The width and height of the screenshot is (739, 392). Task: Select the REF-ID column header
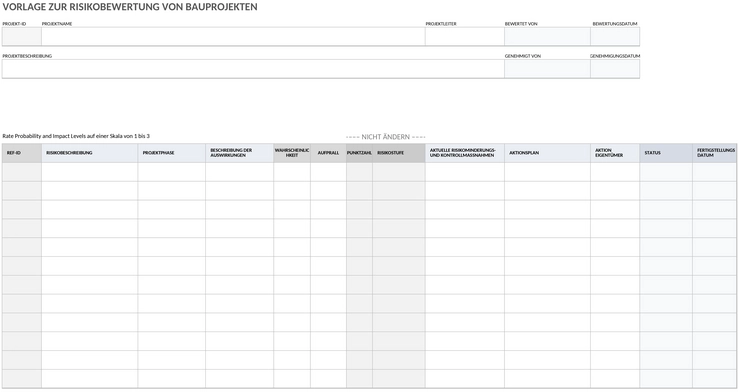(x=22, y=153)
